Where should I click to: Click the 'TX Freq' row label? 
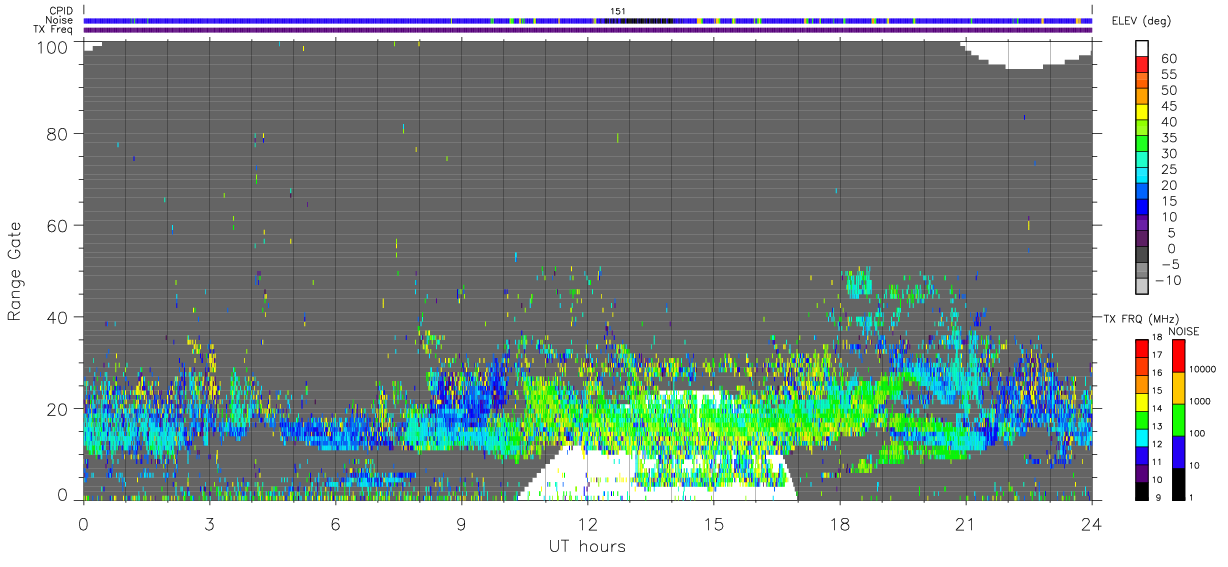55,30
